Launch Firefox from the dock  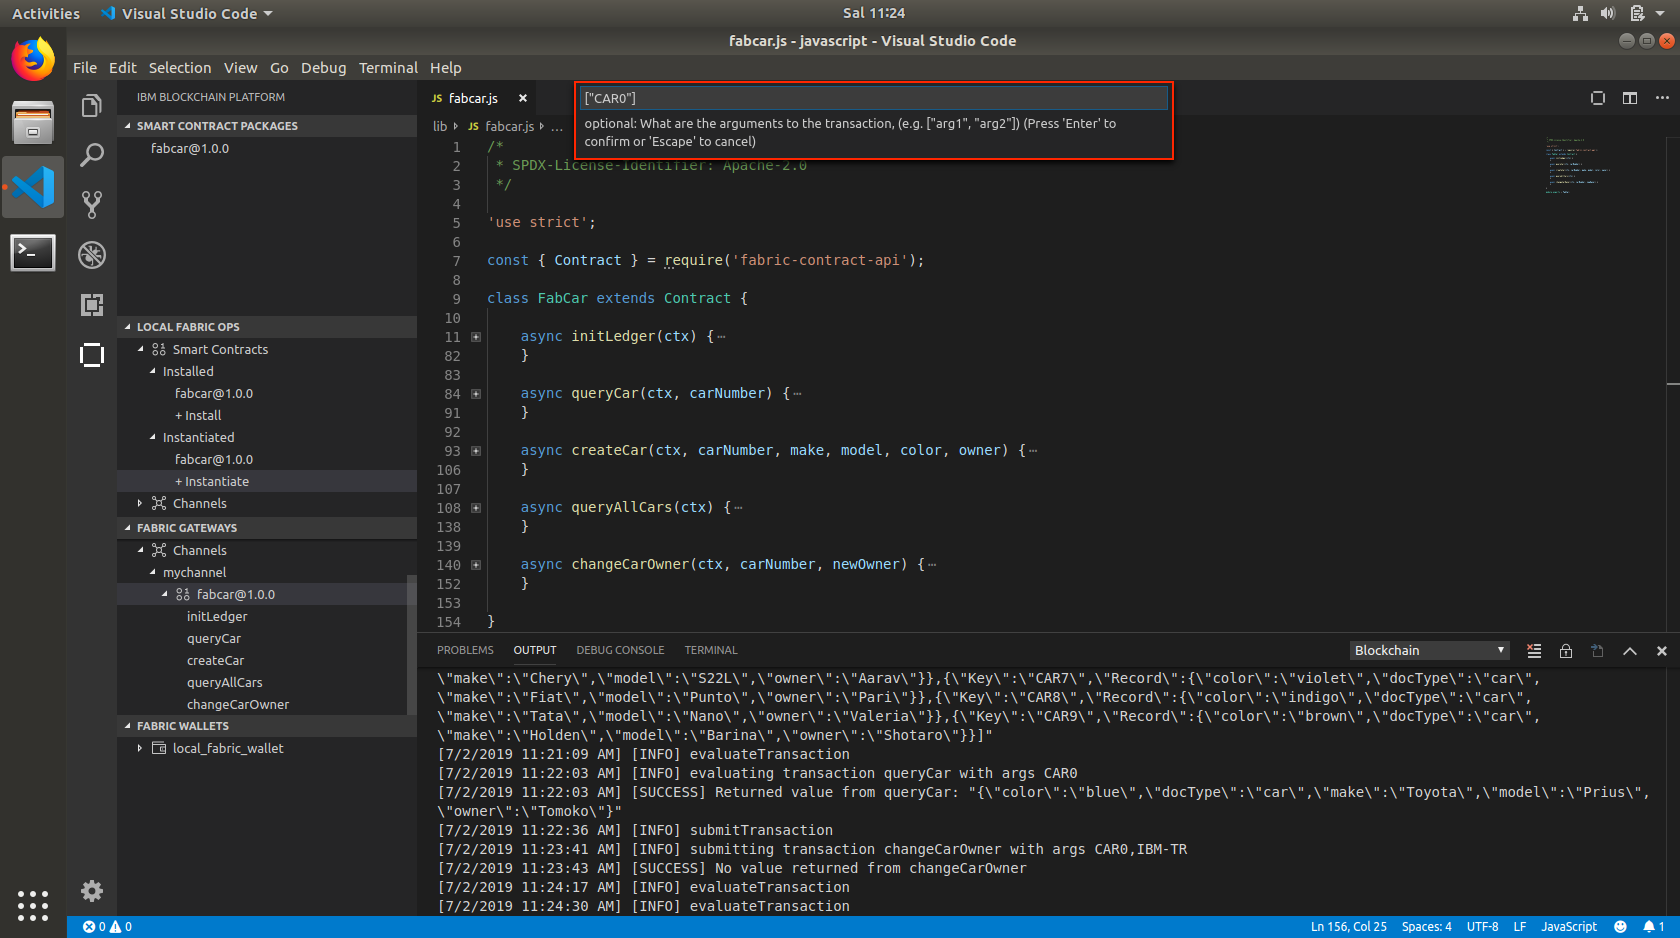33,60
